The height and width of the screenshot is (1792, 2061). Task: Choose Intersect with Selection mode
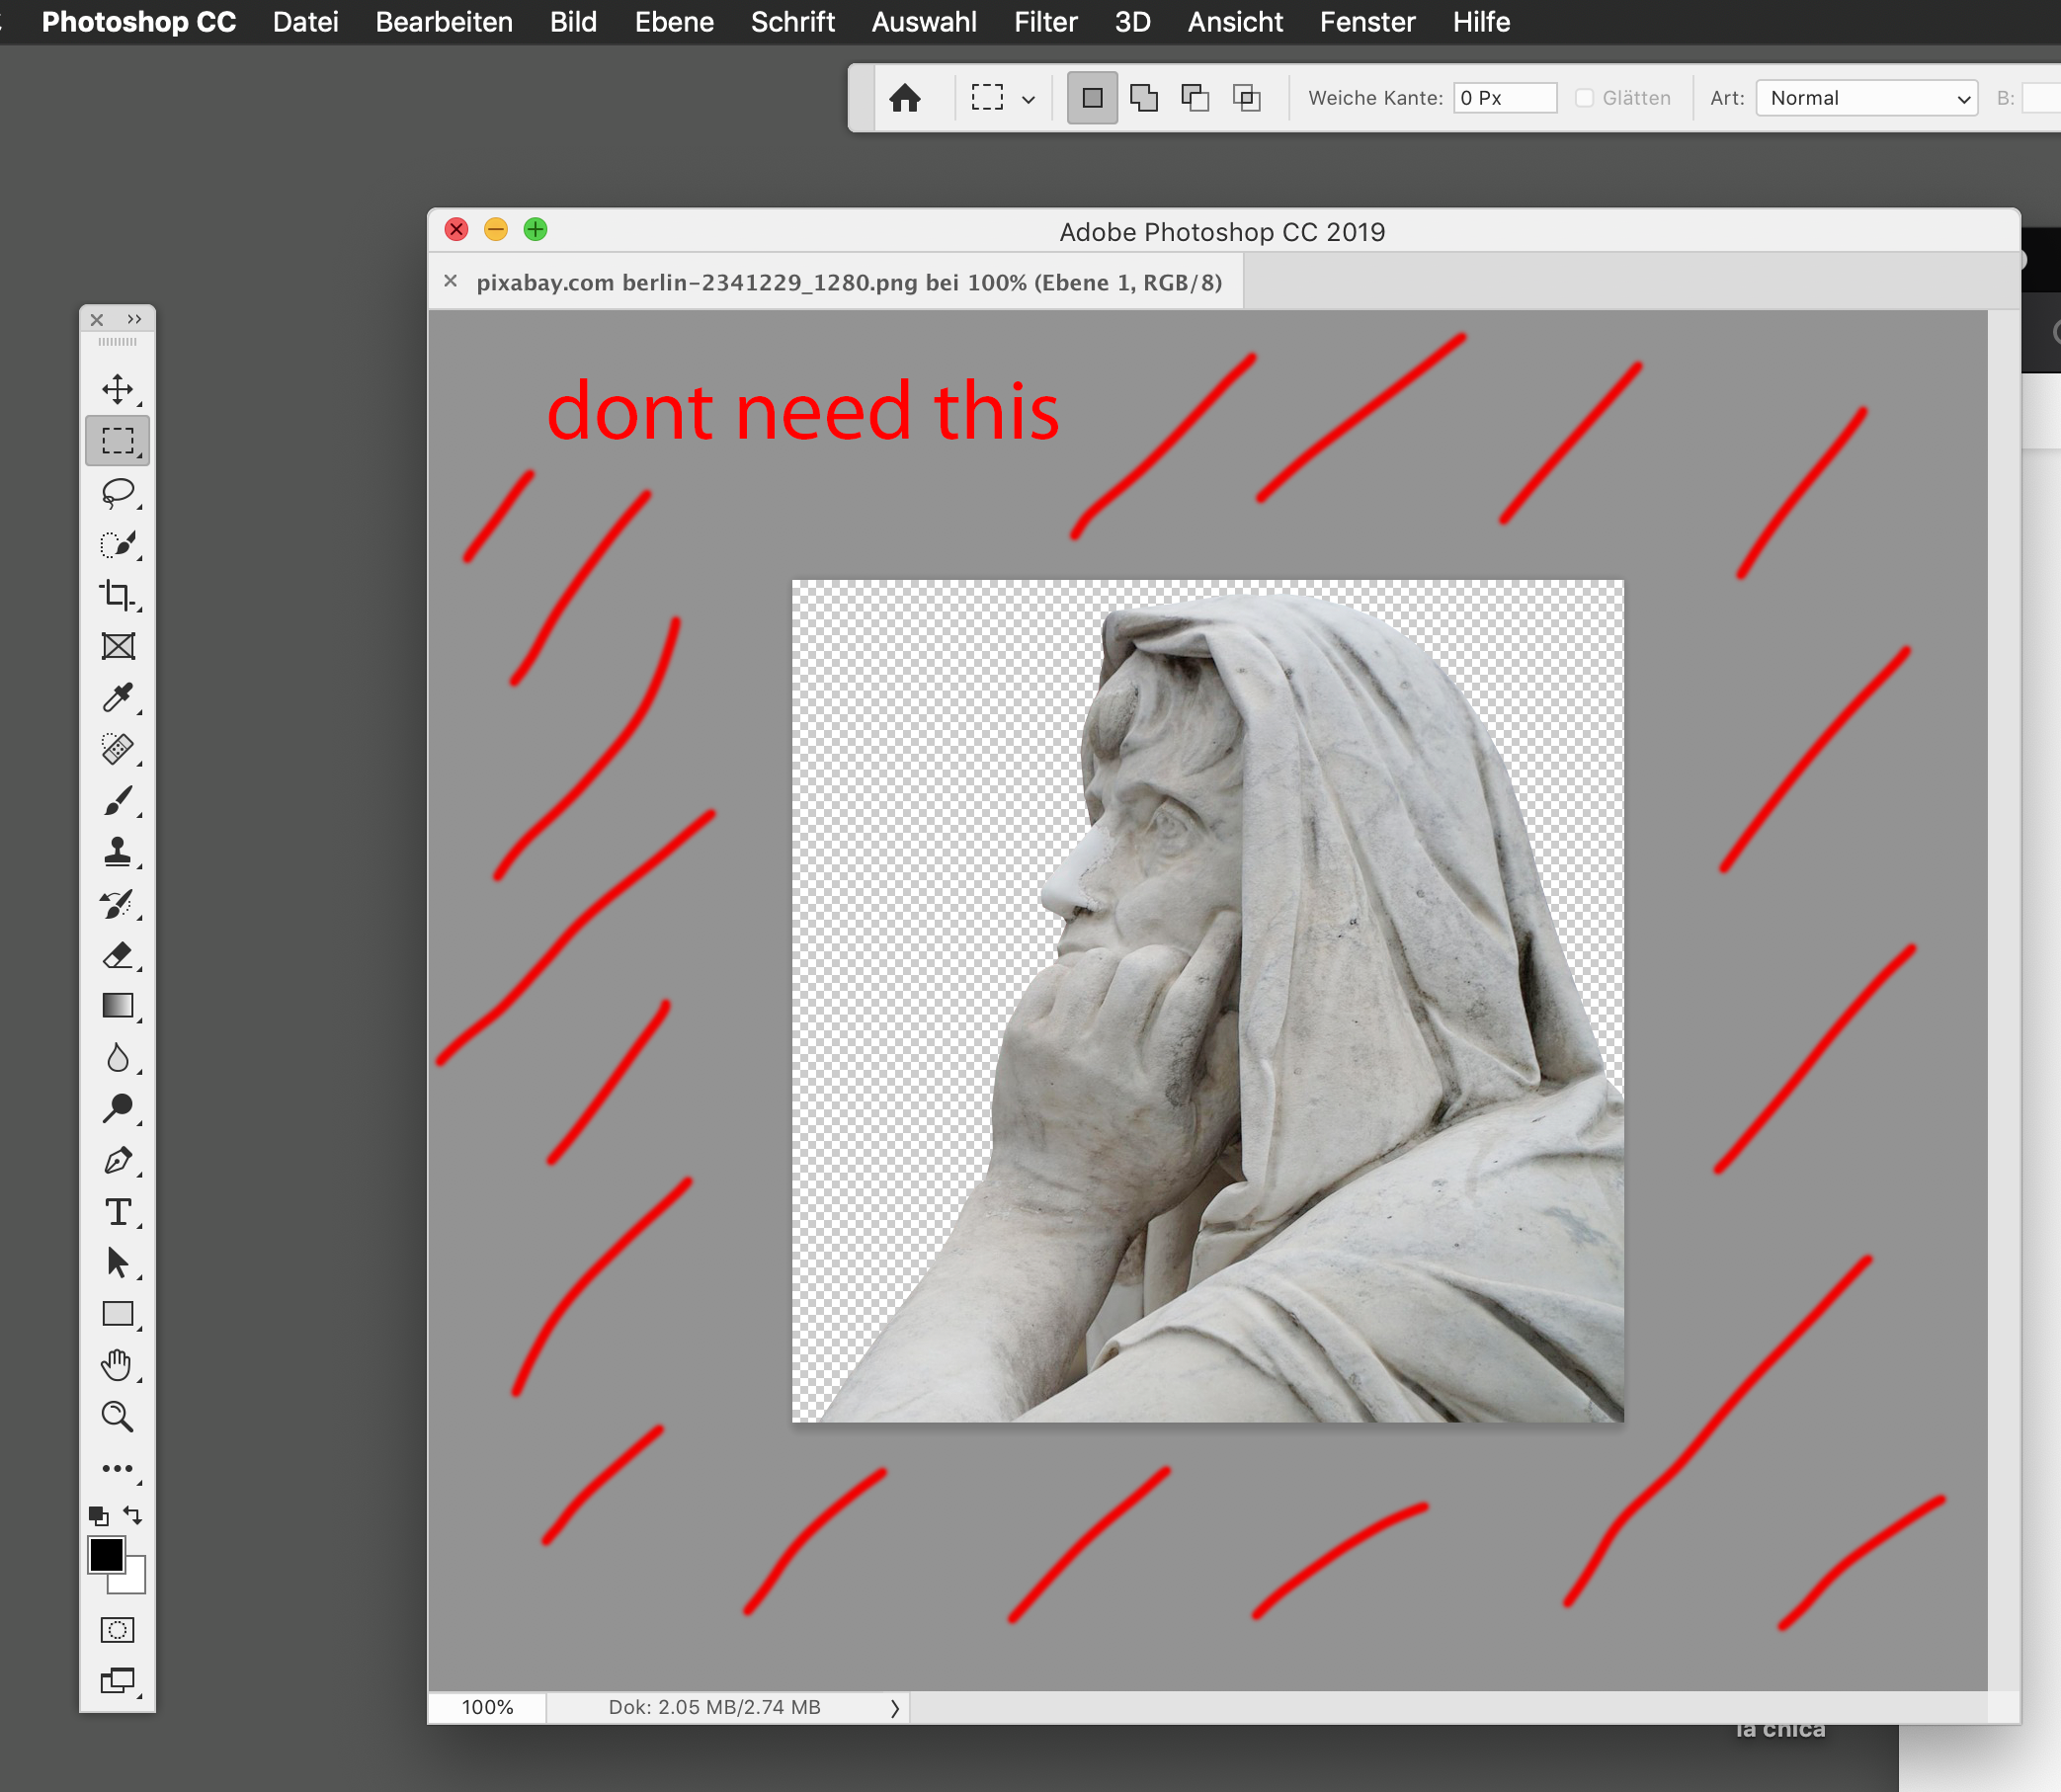[x=1247, y=98]
